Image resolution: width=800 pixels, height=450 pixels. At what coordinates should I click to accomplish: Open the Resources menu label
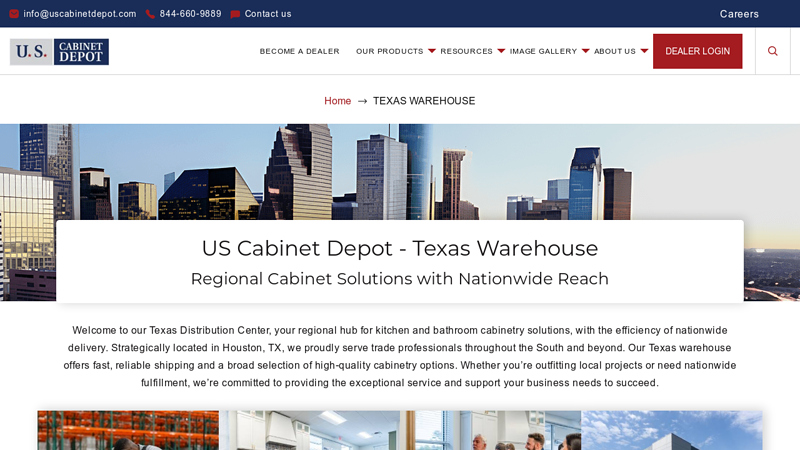click(466, 51)
